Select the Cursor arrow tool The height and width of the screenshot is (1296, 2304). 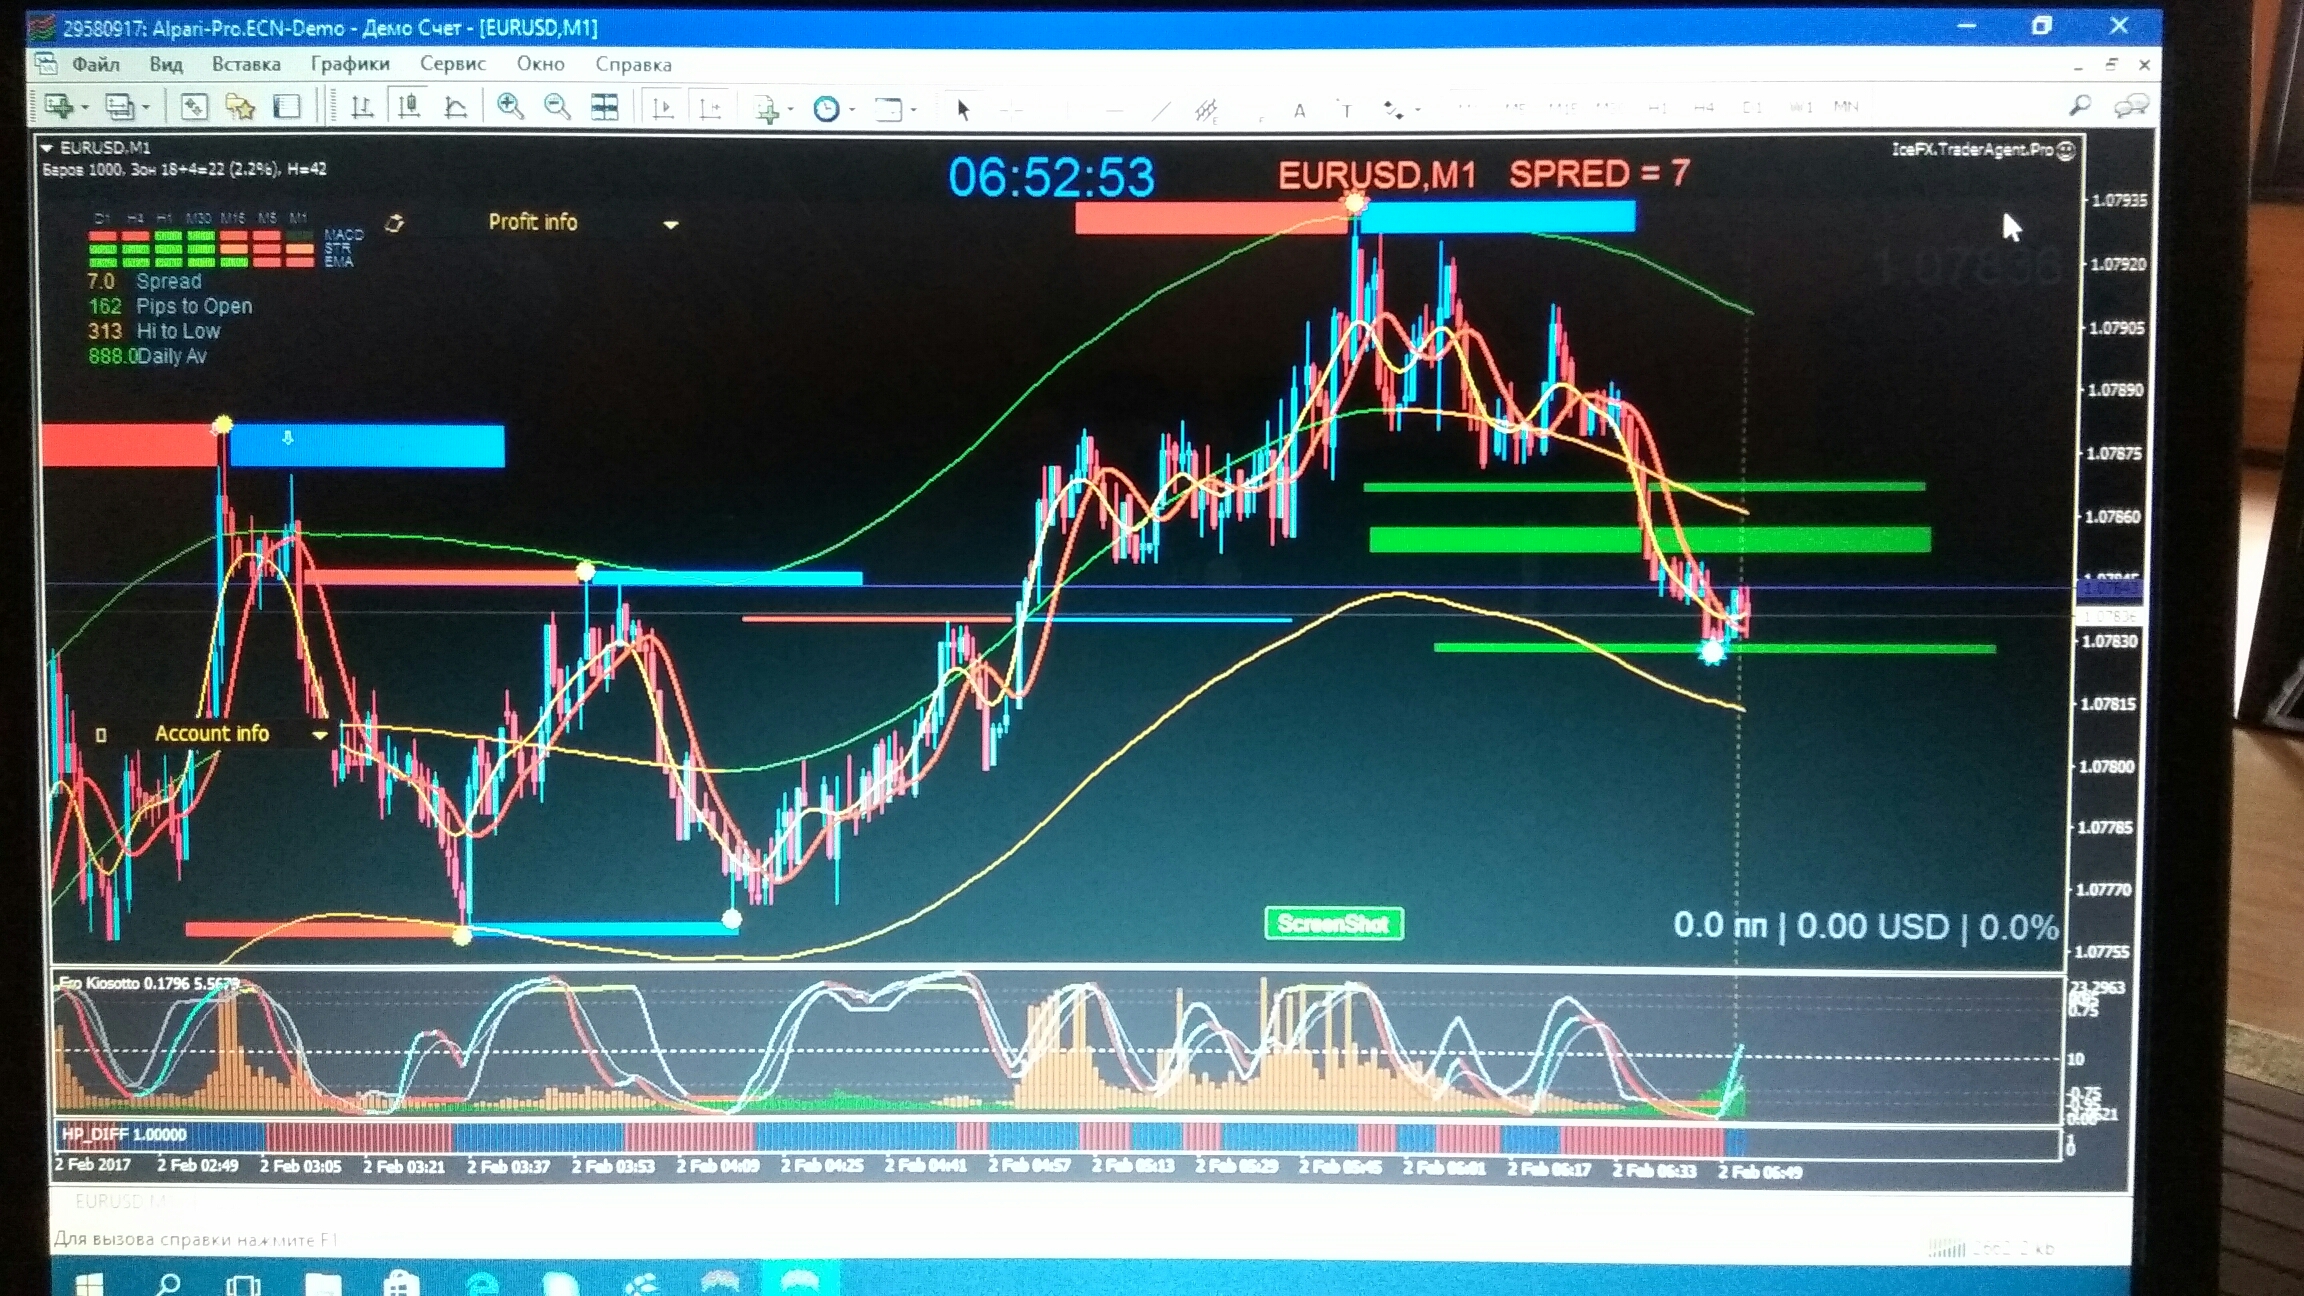coord(963,108)
